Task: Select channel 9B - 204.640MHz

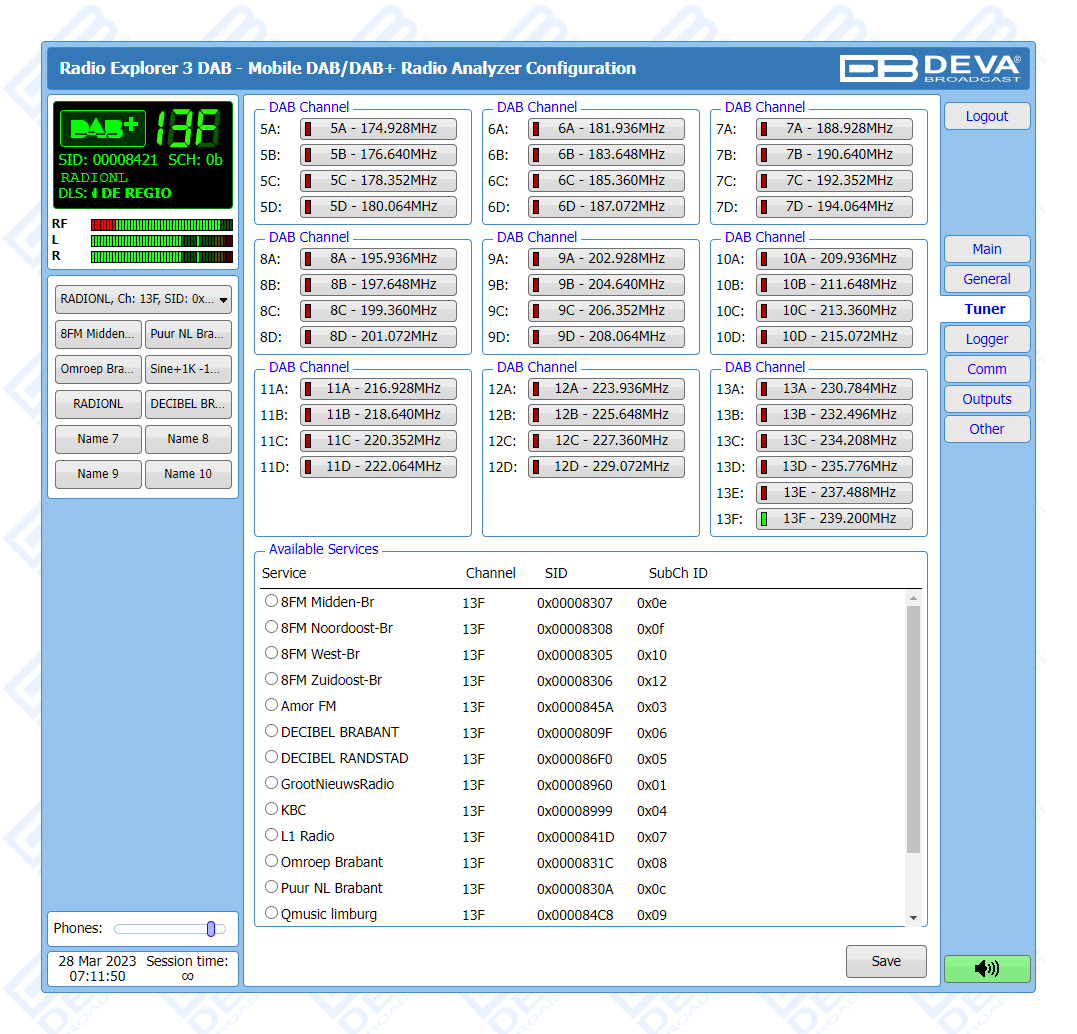Action: [606, 285]
